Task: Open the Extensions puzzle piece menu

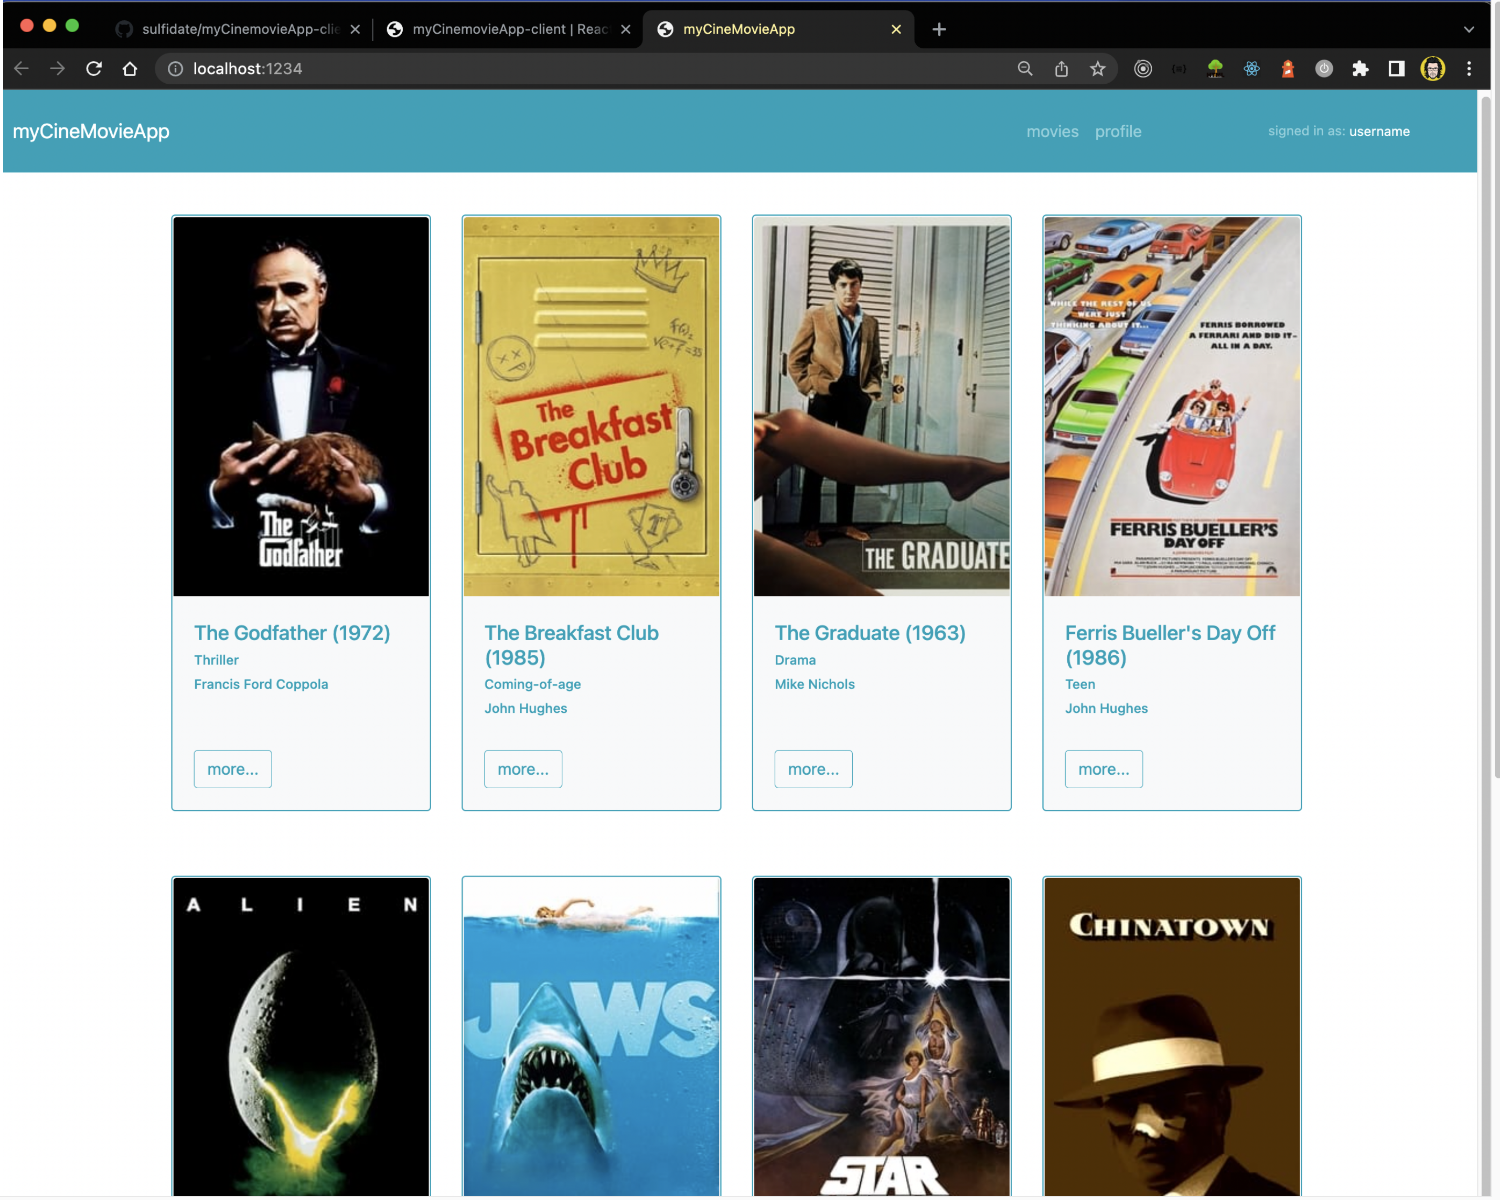Action: click(x=1360, y=69)
